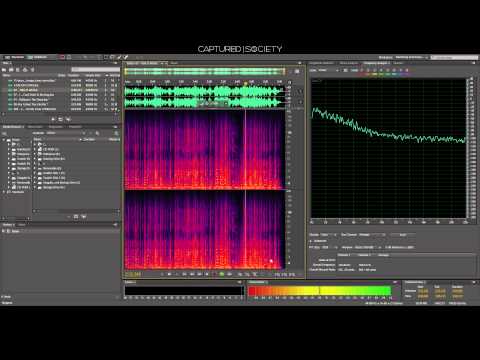Open the Media Browser tab

pyautogui.click(x=13, y=127)
